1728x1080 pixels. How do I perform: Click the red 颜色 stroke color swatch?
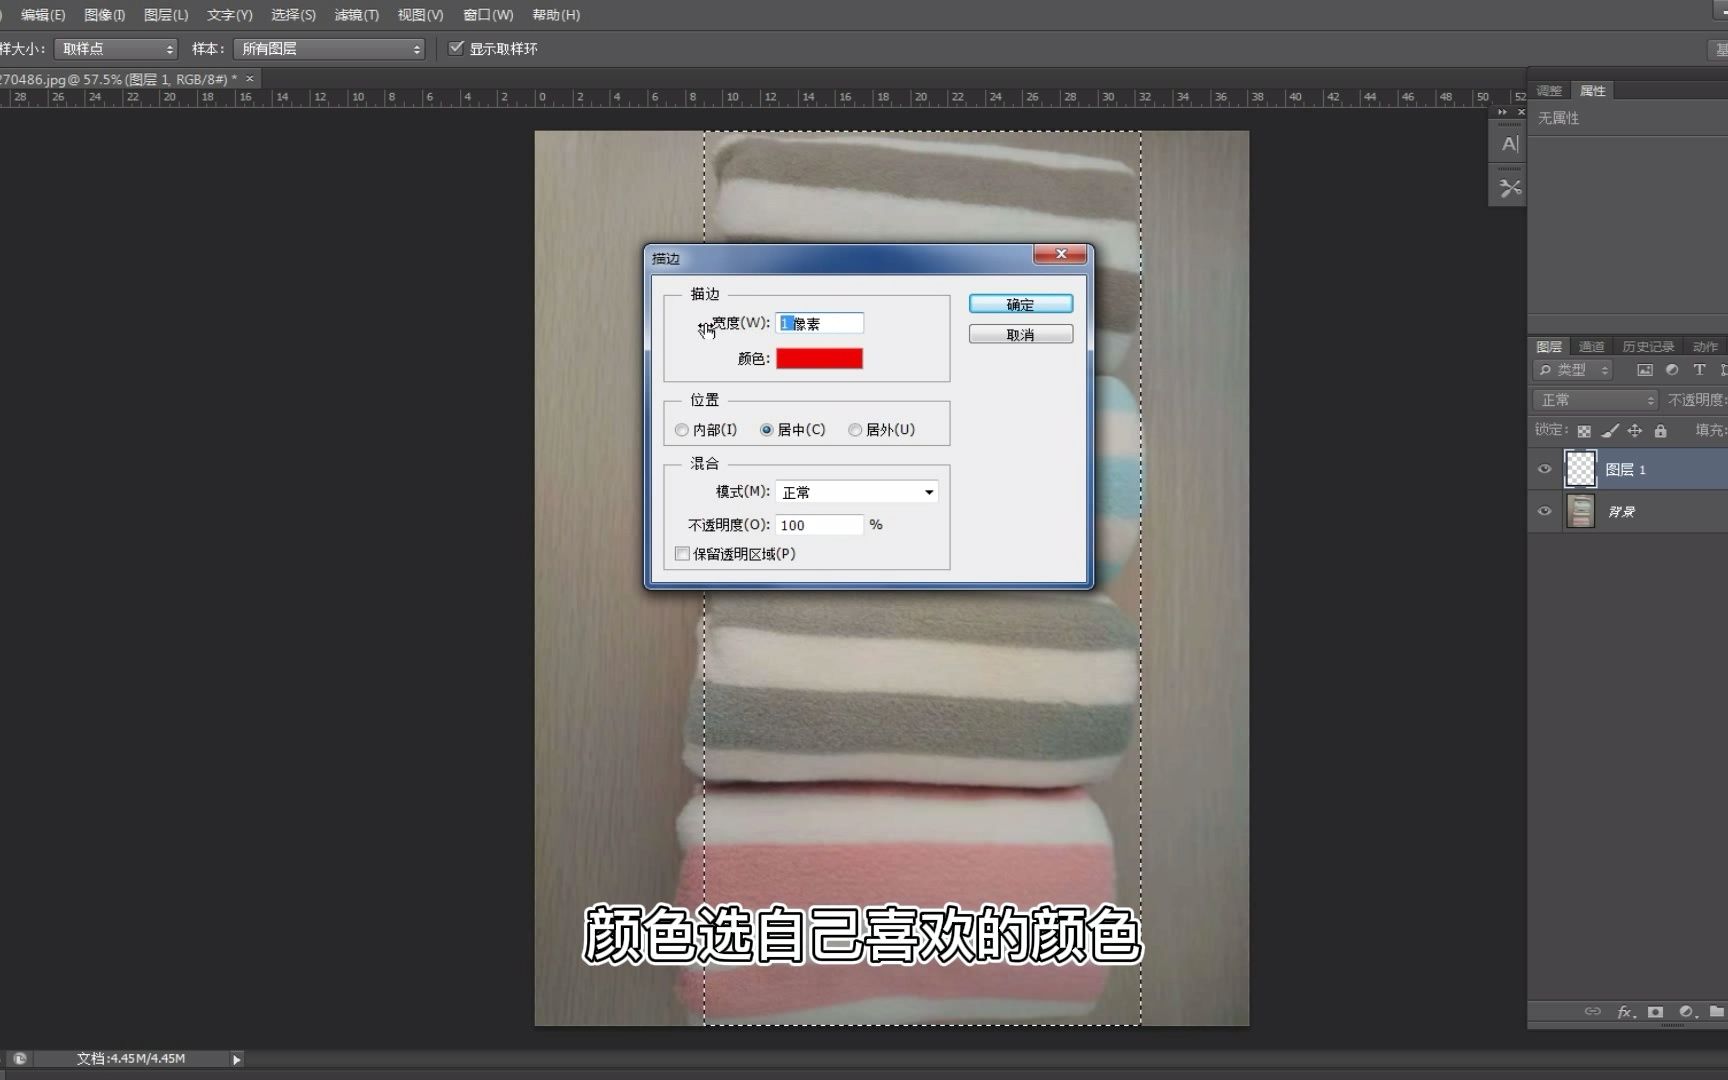[820, 357]
